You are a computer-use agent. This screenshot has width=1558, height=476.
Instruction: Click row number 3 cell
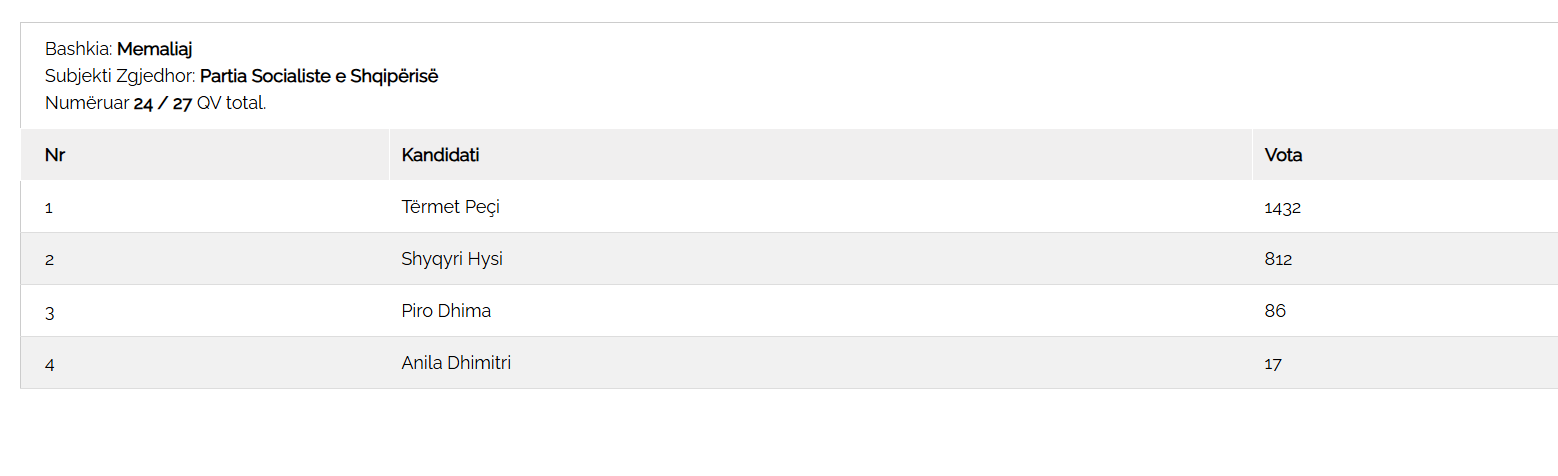[49, 312]
